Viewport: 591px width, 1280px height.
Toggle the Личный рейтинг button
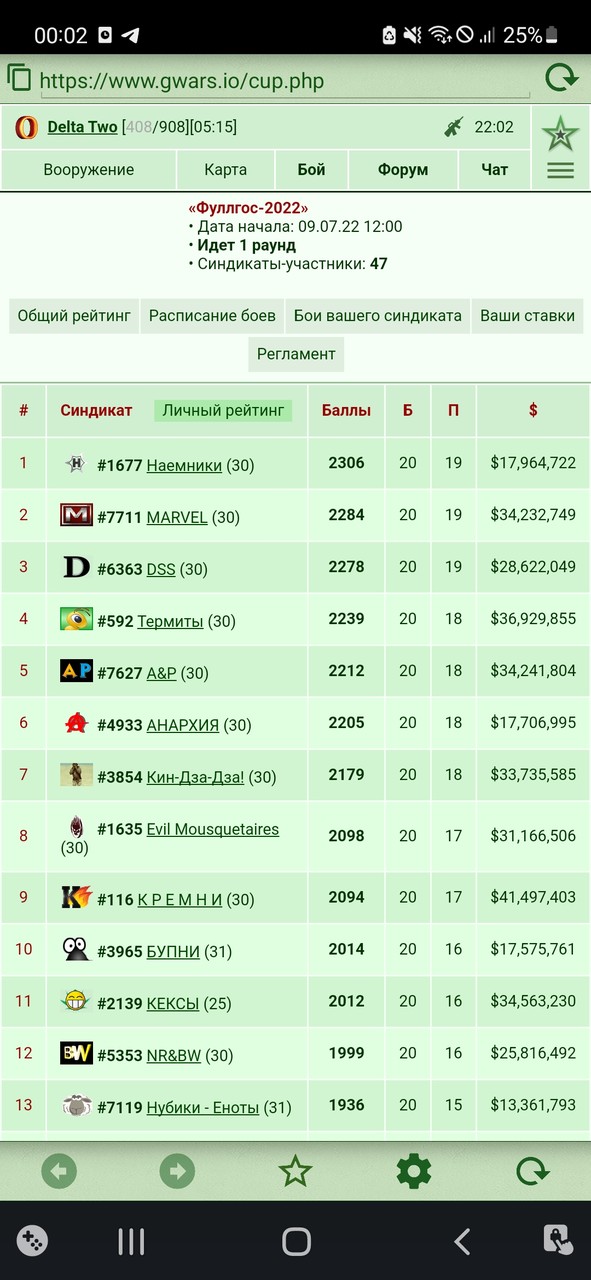tap(223, 410)
